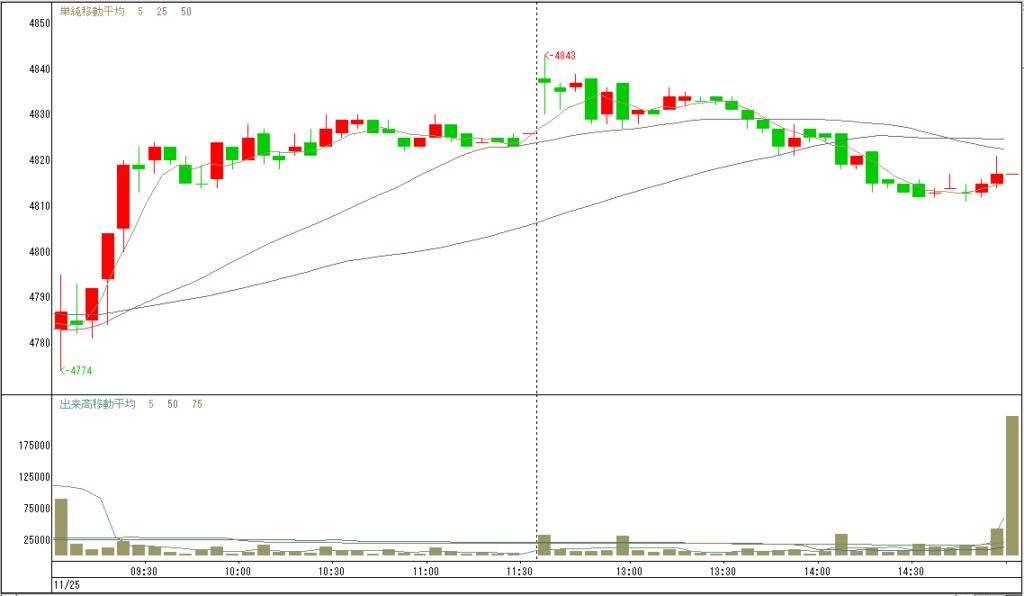Viewport: 1024px width, 596px height.
Task: Click the 13:30 time axis label
Action: [723, 572]
